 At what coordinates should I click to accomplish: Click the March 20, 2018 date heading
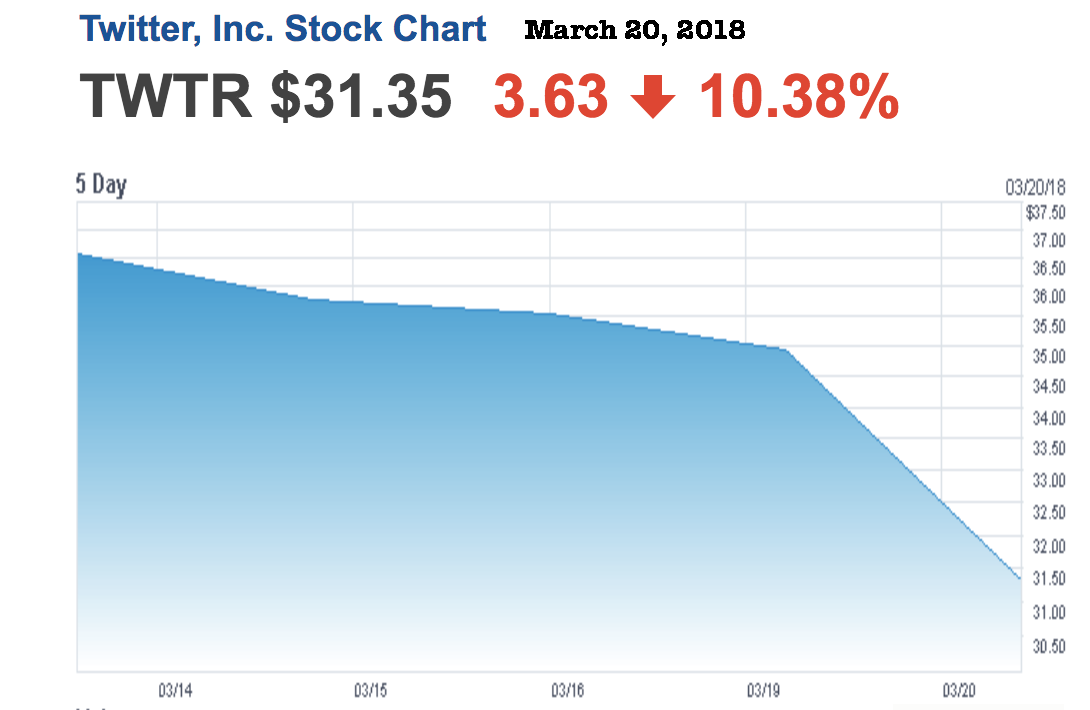click(x=635, y=30)
